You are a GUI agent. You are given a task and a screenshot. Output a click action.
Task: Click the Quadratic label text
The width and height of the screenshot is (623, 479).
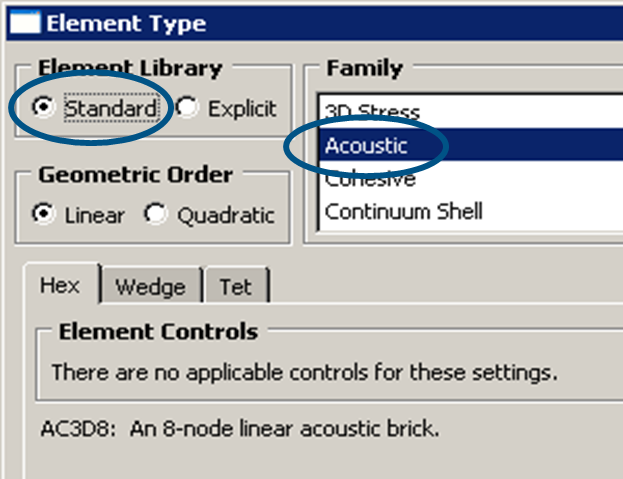226,216
